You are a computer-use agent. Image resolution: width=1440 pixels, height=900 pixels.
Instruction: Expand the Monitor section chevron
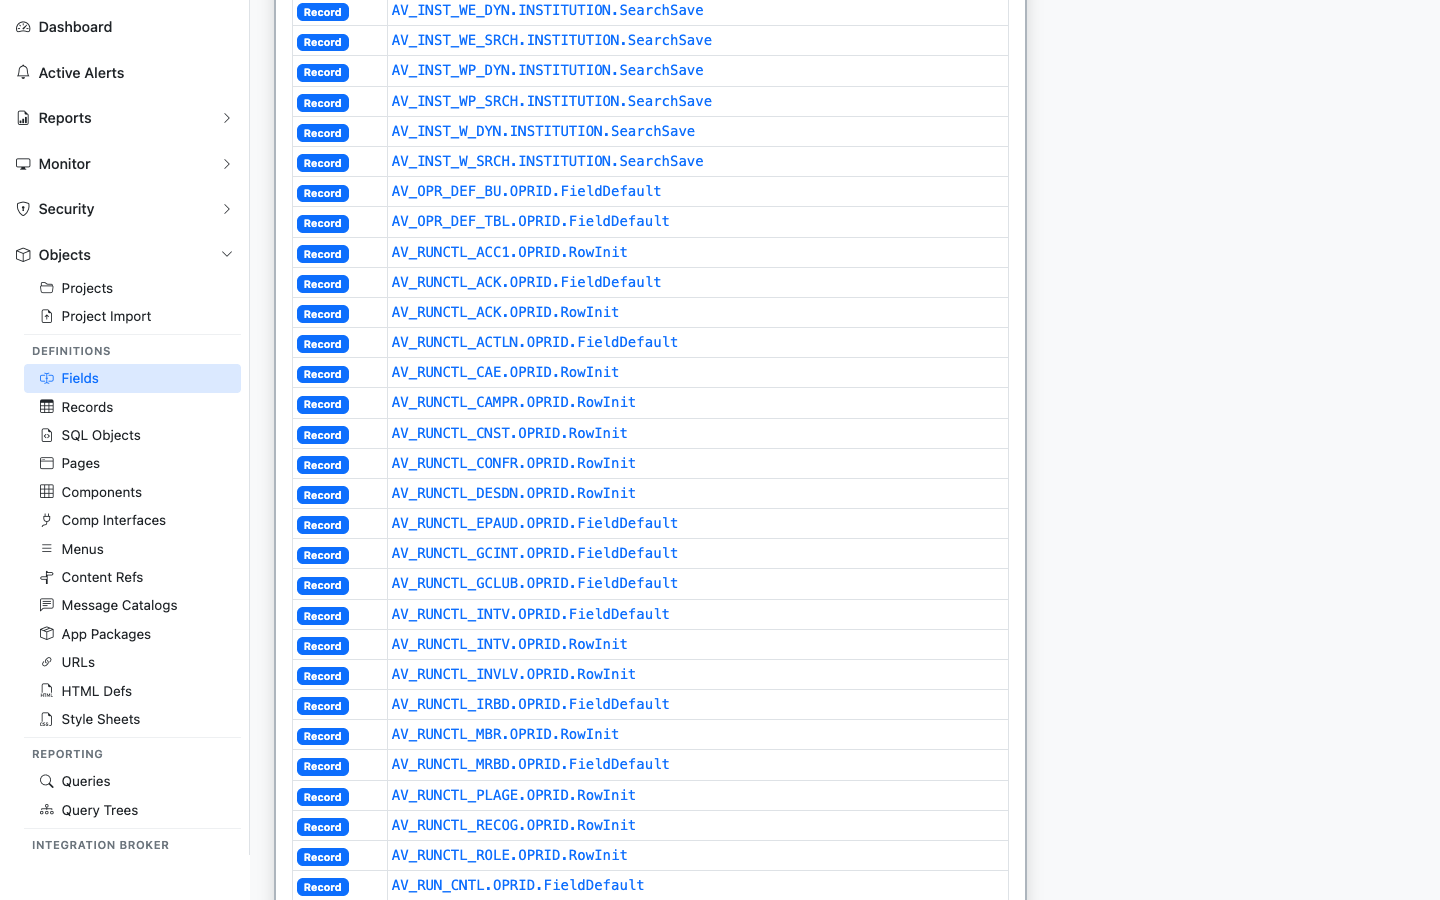coord(227,164)
